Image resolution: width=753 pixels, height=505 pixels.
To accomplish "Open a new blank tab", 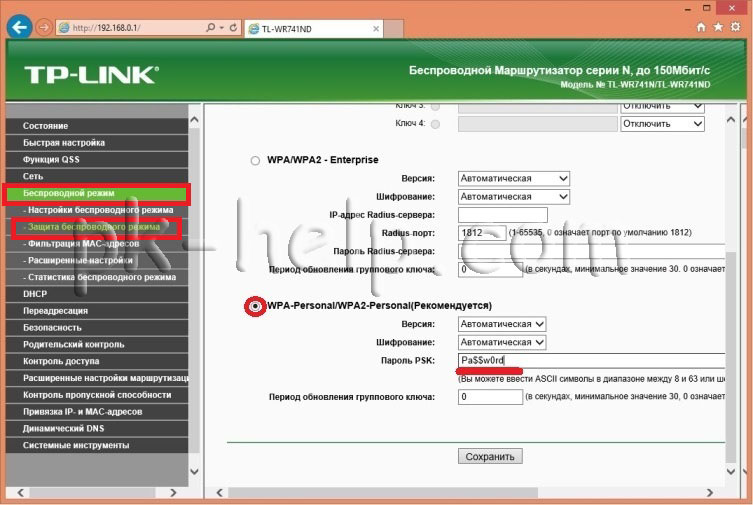I will [394, 29].
